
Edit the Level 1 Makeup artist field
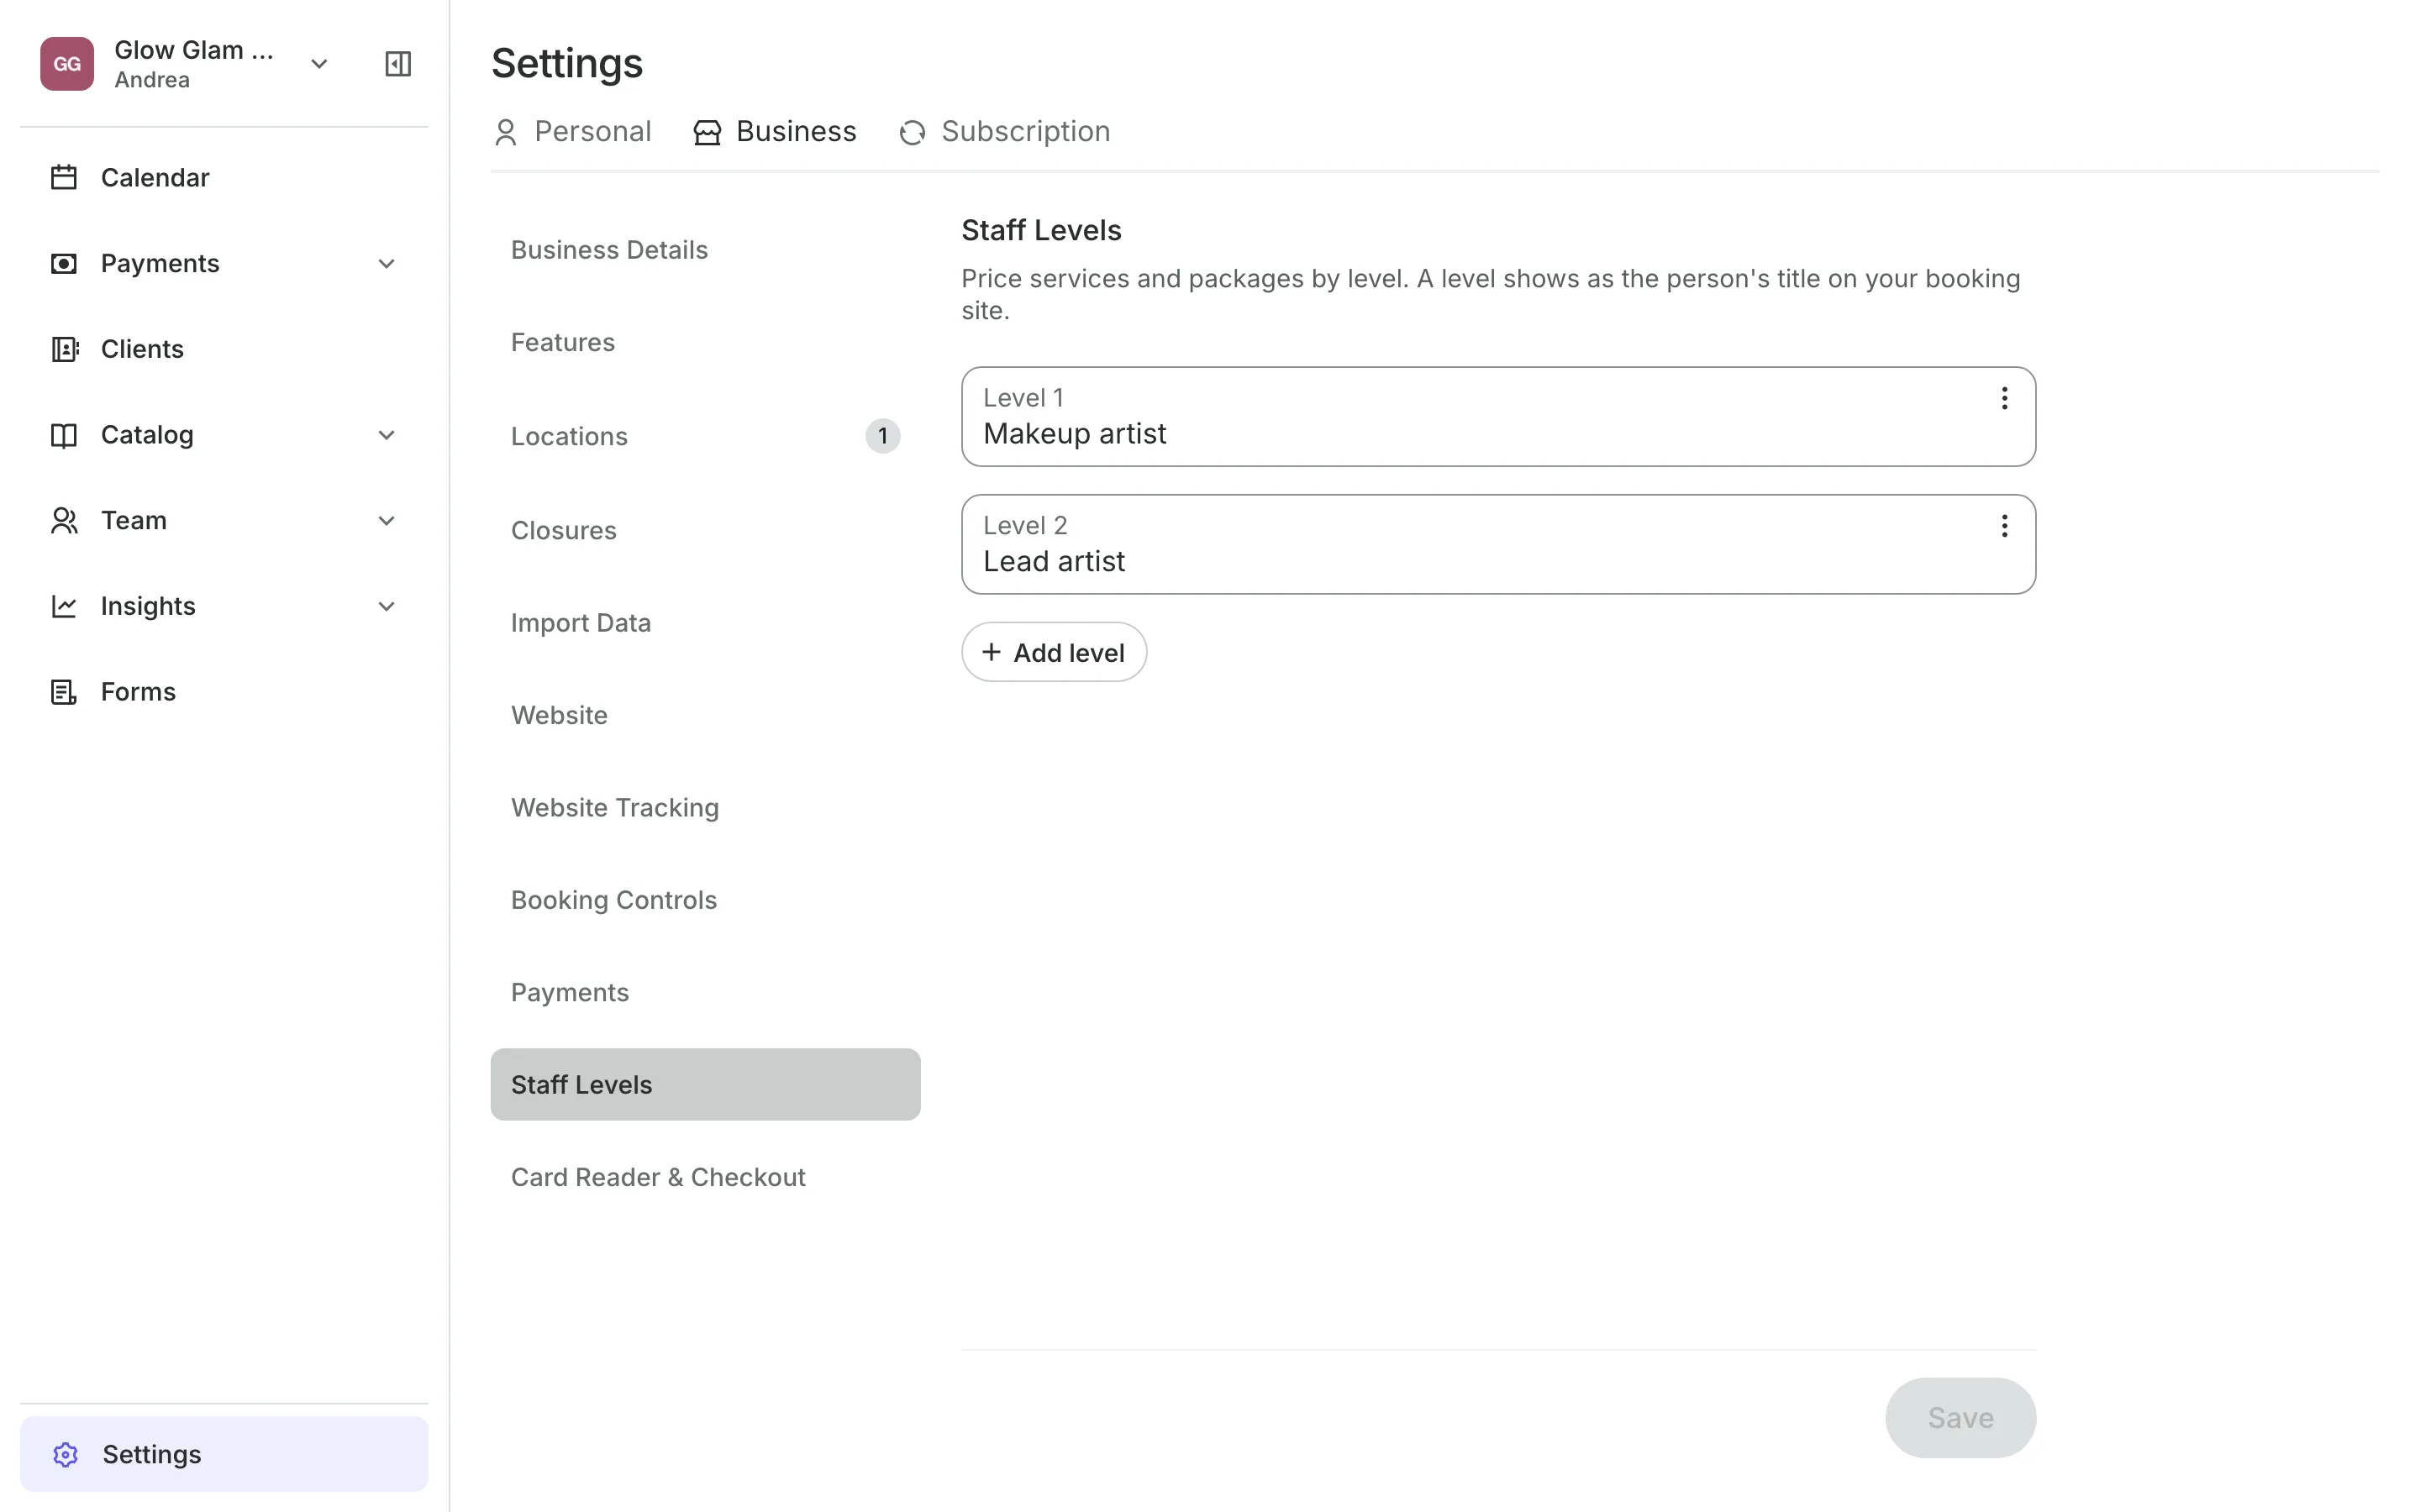click(x=1498, y=417)
